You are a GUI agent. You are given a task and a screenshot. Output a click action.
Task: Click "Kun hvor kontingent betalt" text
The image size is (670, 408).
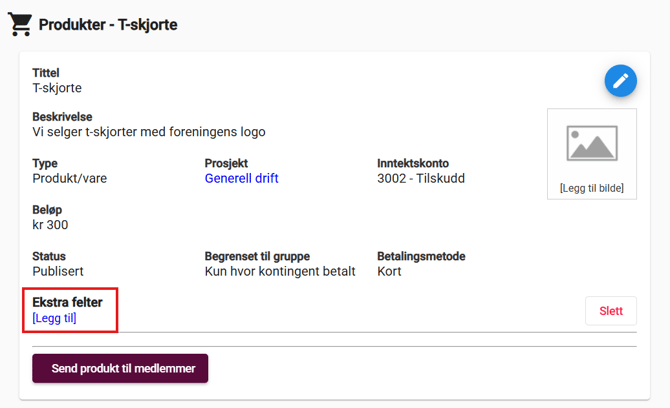[x=280, y=271]
